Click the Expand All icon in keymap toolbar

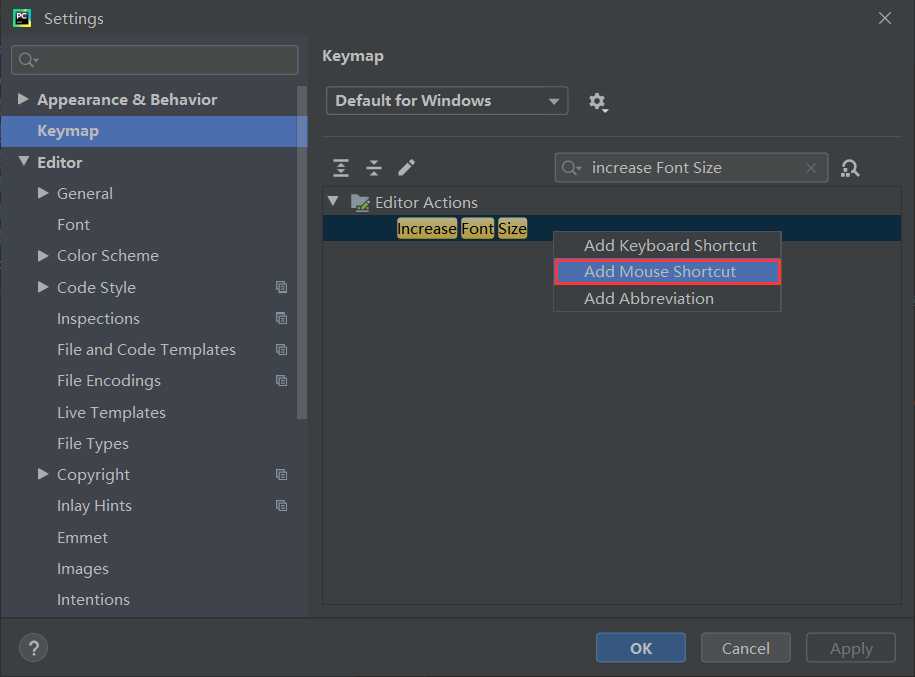[341, 168]
